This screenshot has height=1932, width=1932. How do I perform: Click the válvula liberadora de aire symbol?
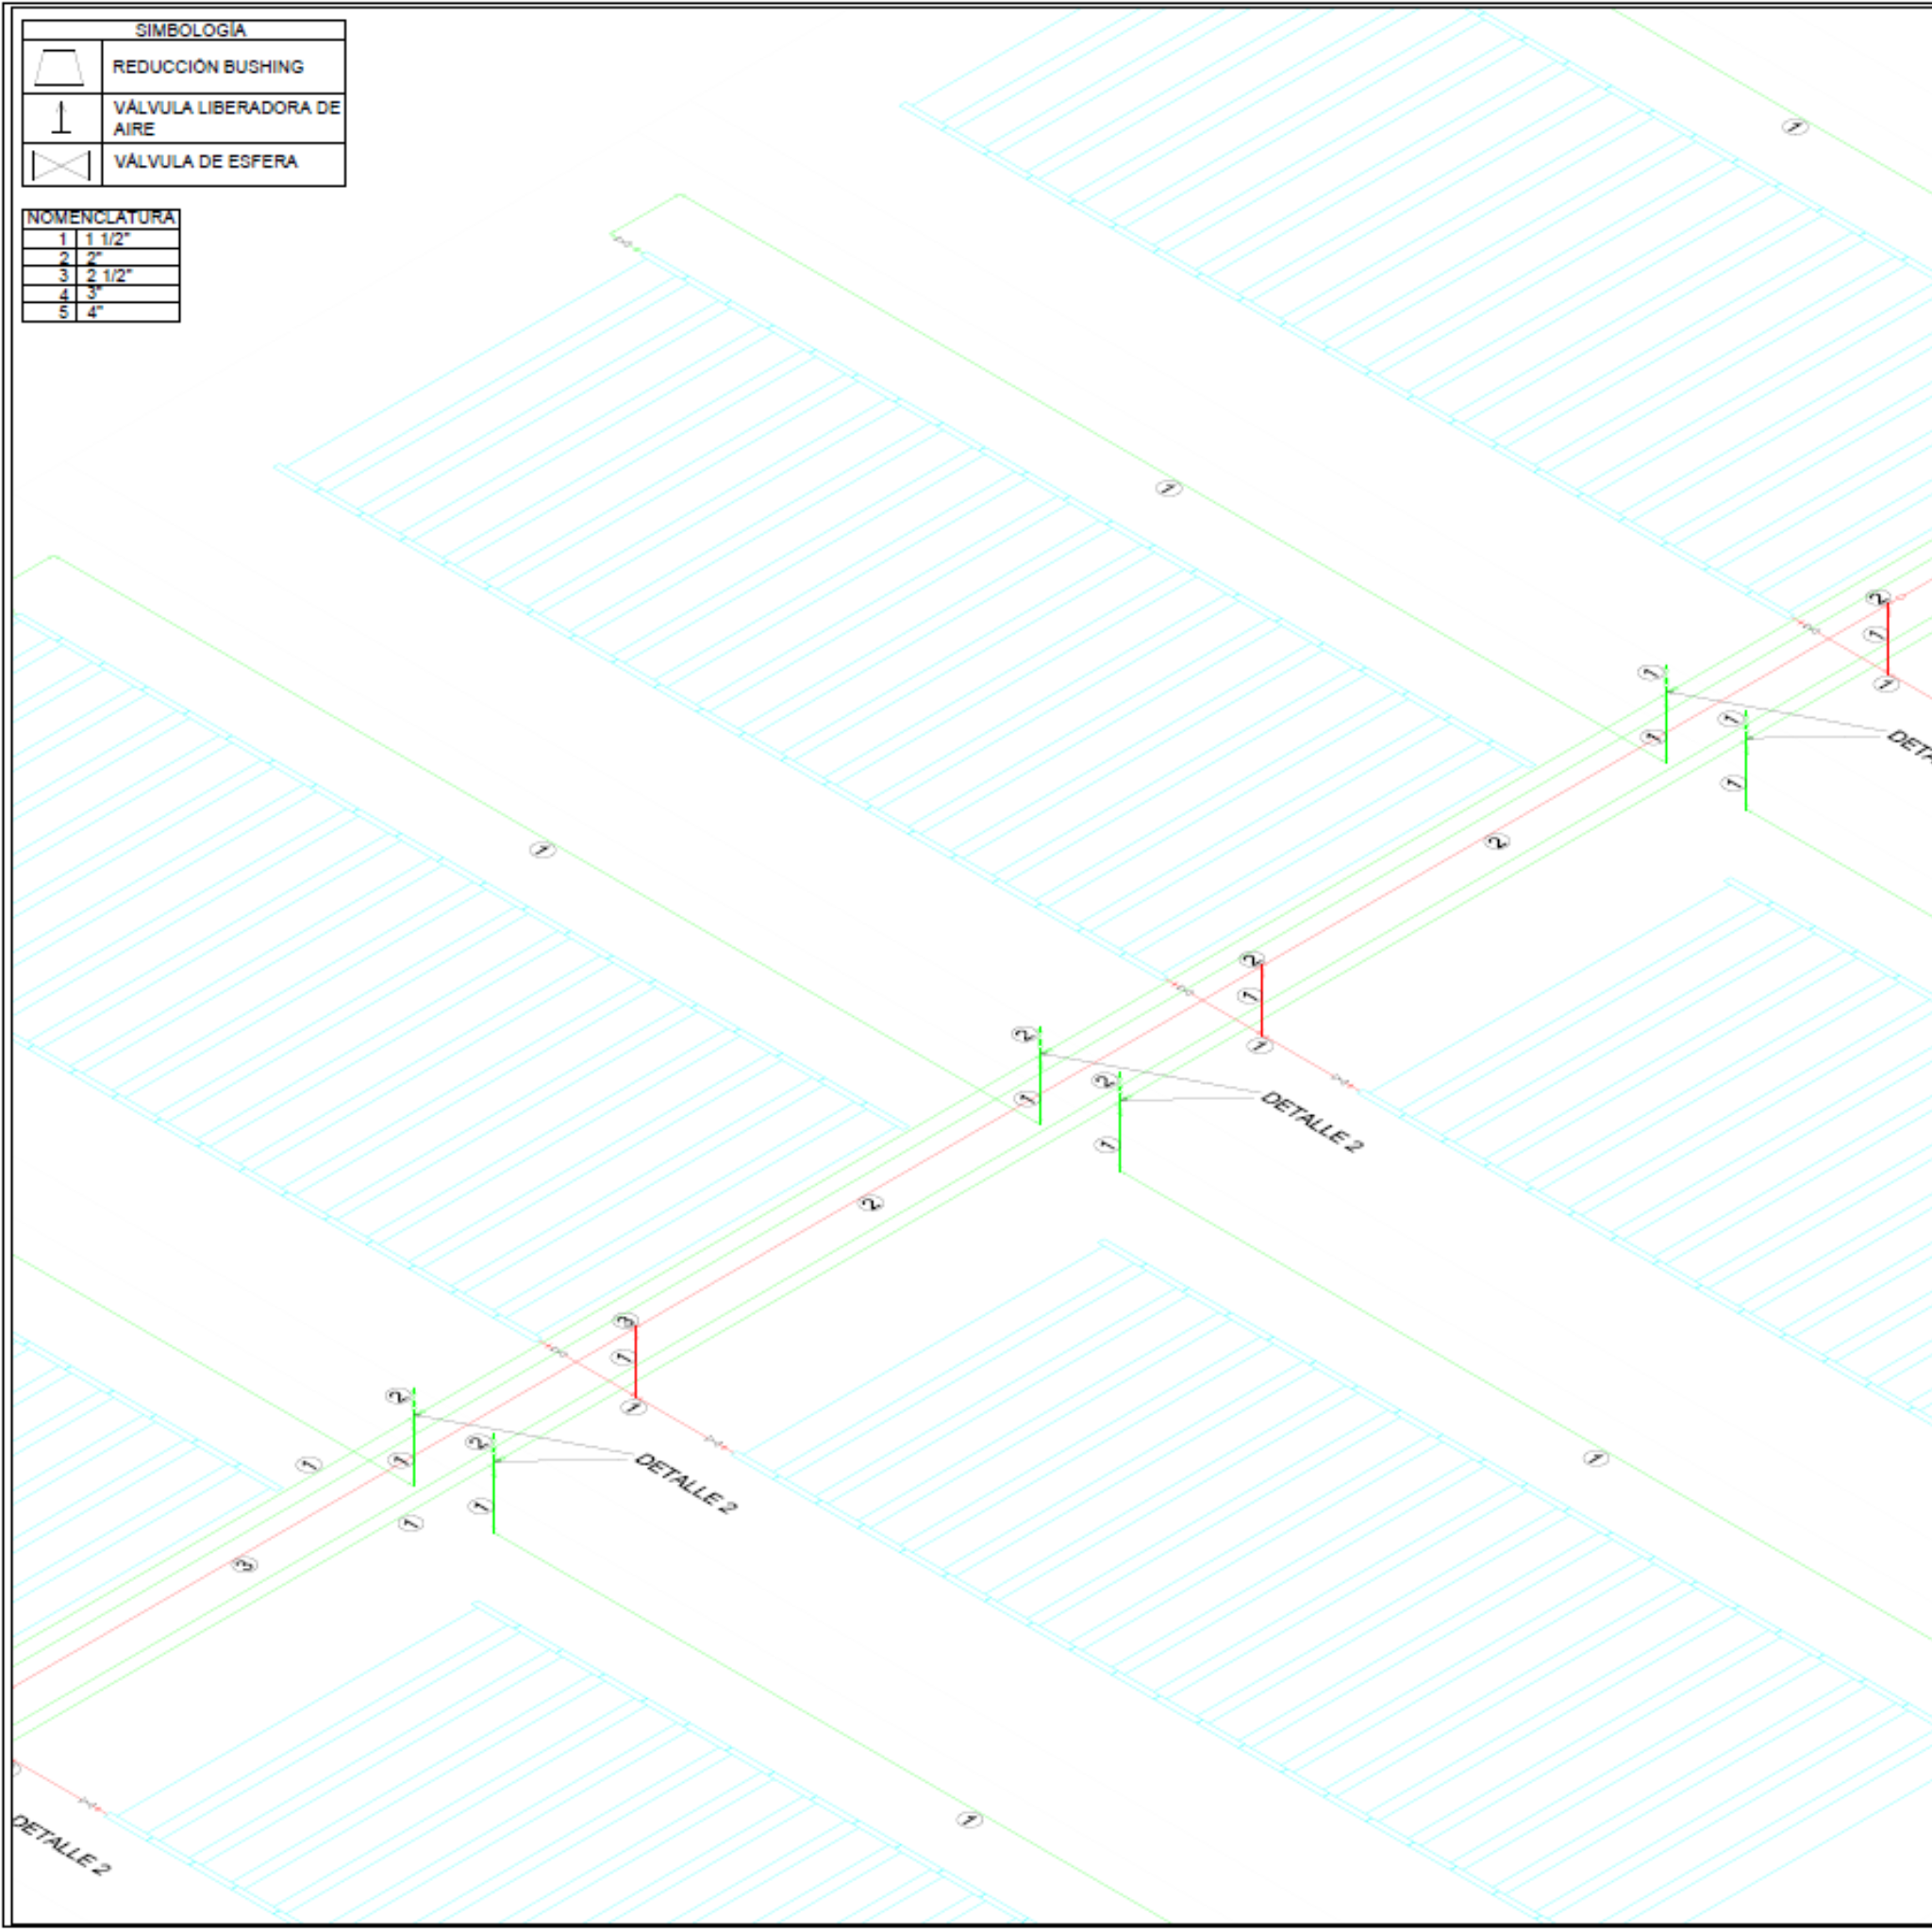[62, 118]
